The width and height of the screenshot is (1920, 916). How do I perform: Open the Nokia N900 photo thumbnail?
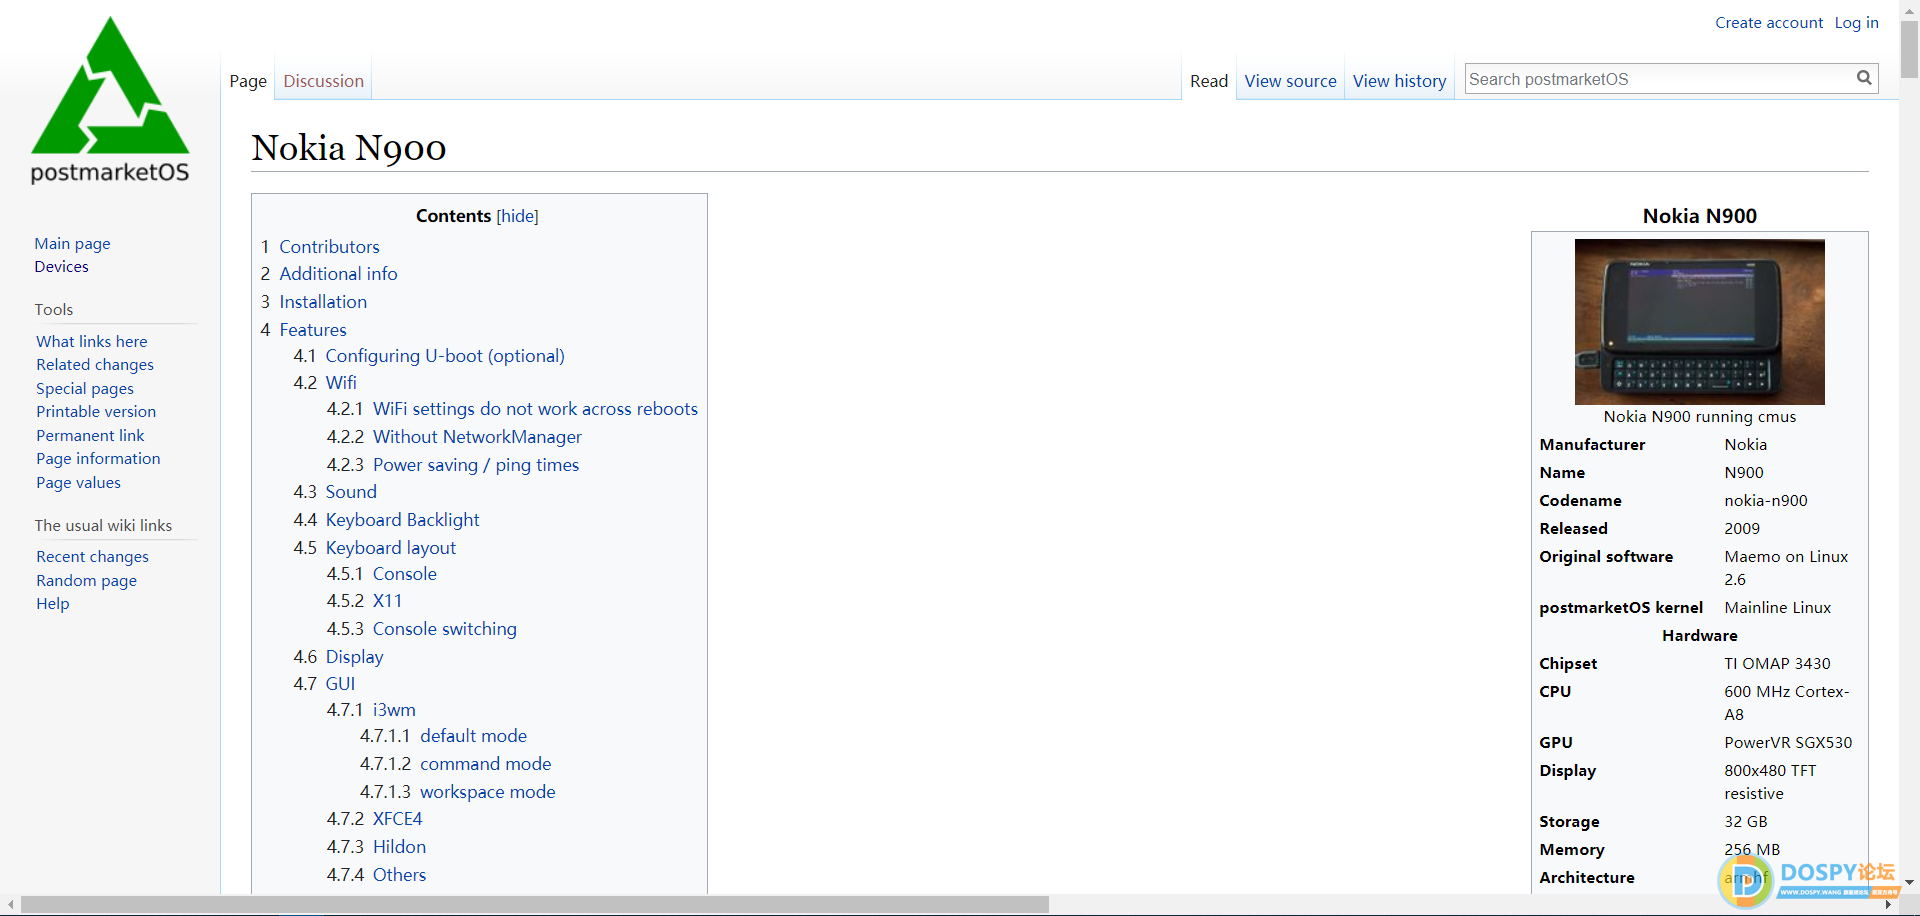click(1699, 321)
